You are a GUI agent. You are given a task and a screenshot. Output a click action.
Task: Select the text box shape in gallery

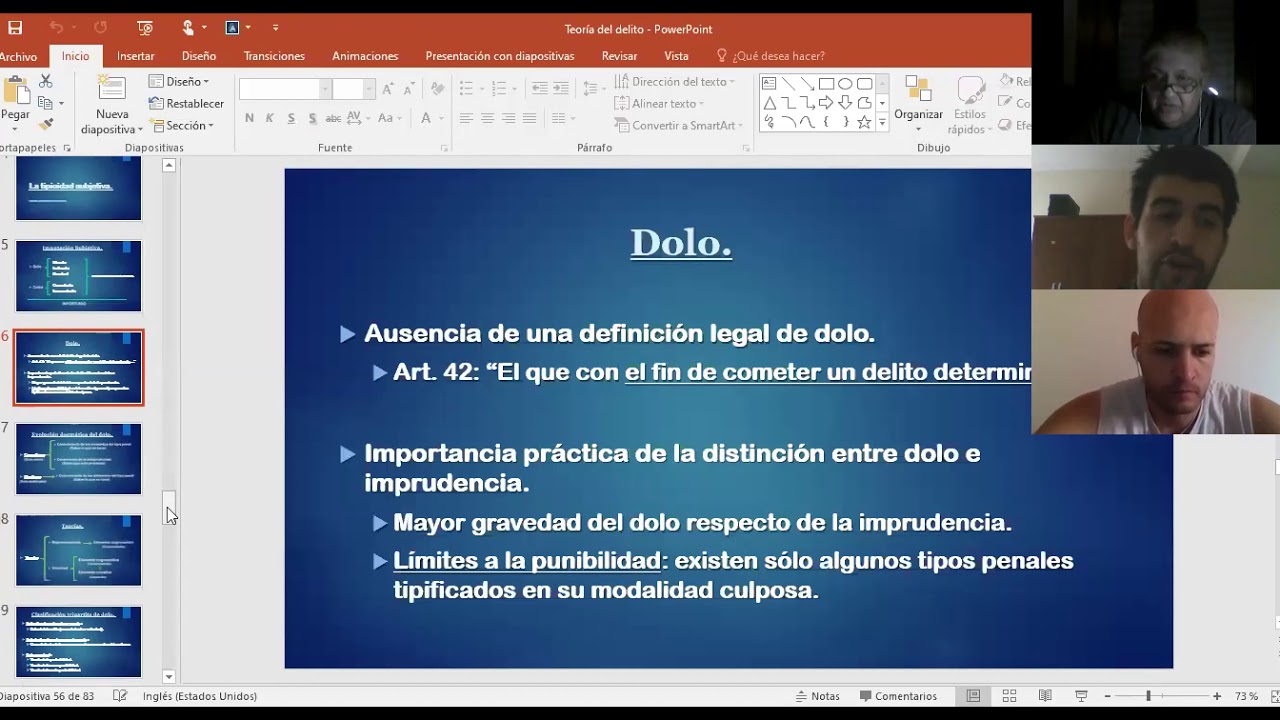[x=769, y=84]
